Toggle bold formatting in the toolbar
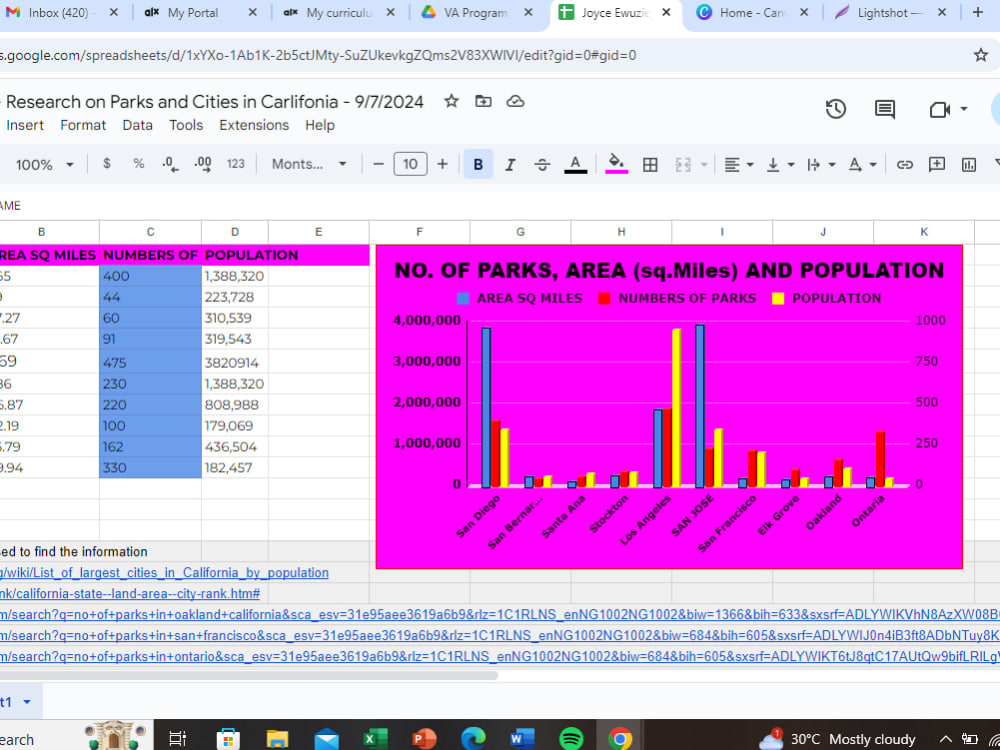The height and width of the screenshot is (750, 1000). click(x=478, y=165)
